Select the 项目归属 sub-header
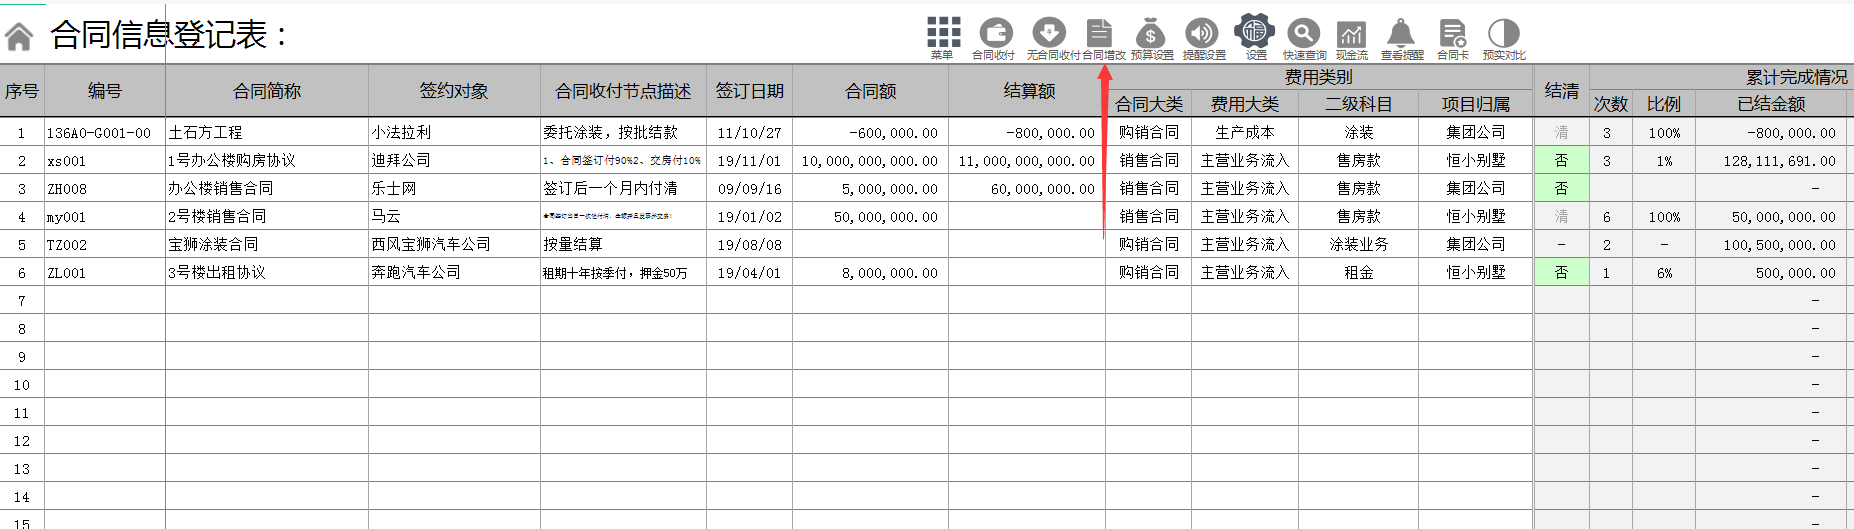Image resolution: width=1854 pixels, height=529 pixels. pos(1476,104)
